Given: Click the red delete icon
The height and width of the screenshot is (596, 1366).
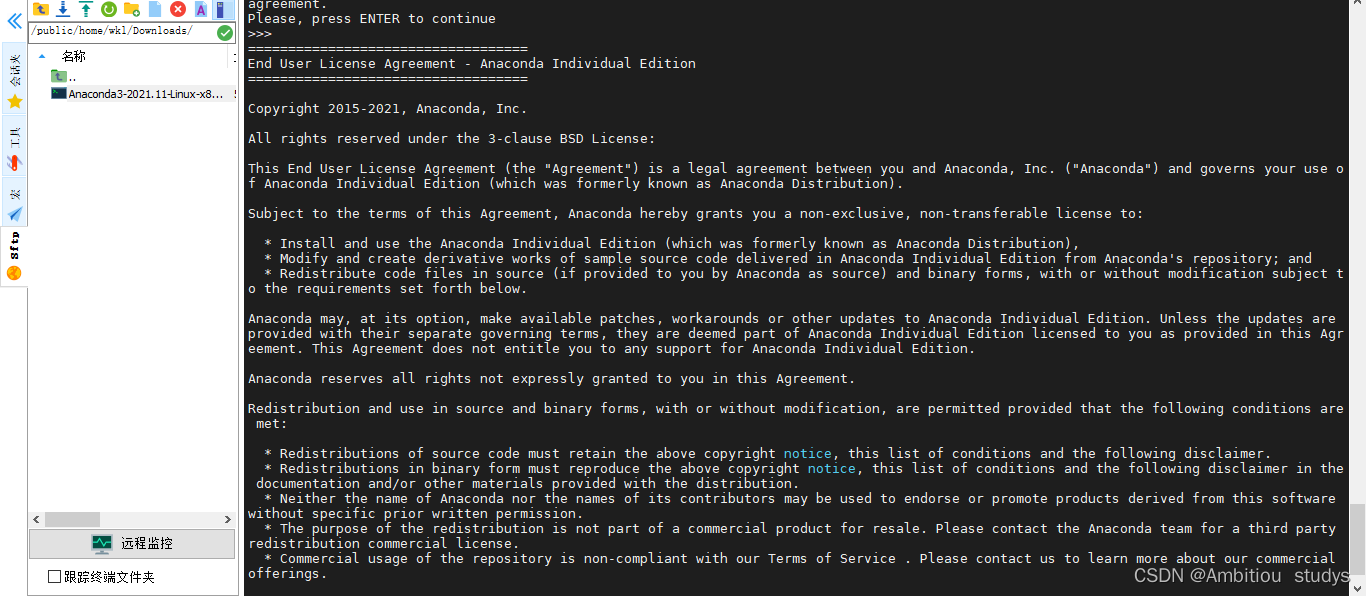Looking at the screenshot, I should pos(178,9).
